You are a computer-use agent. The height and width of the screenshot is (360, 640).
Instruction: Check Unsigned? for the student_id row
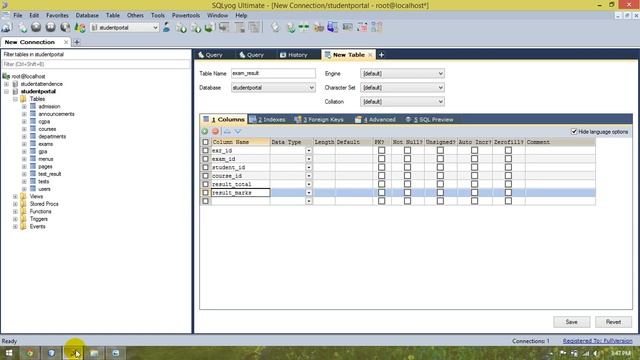tap(440, 167)
